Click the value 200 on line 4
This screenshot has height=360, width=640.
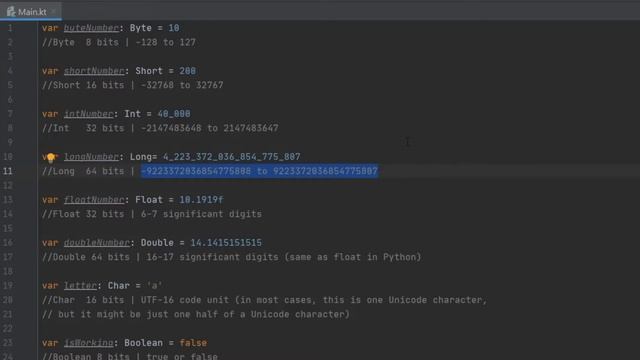coord(188,71)
